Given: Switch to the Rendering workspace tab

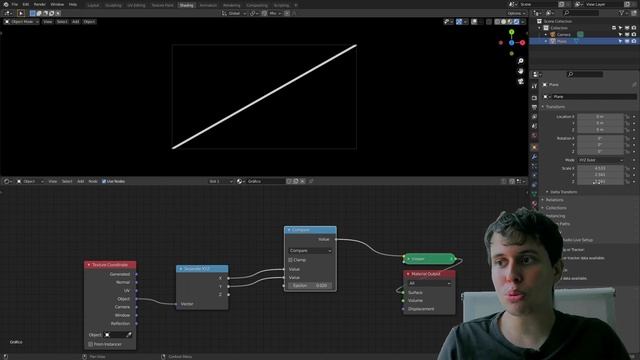Looking at the screenshot, I should 231,5.
